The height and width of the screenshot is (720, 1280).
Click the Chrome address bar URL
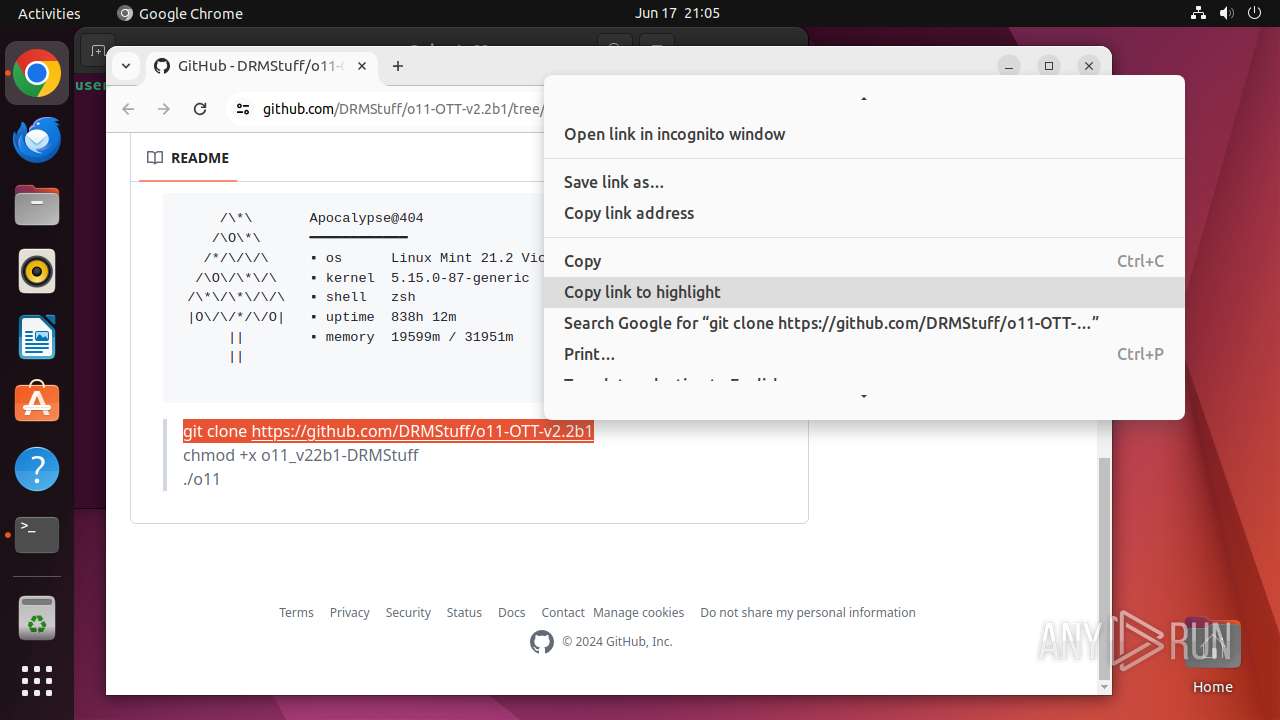(x=403, y=109)
